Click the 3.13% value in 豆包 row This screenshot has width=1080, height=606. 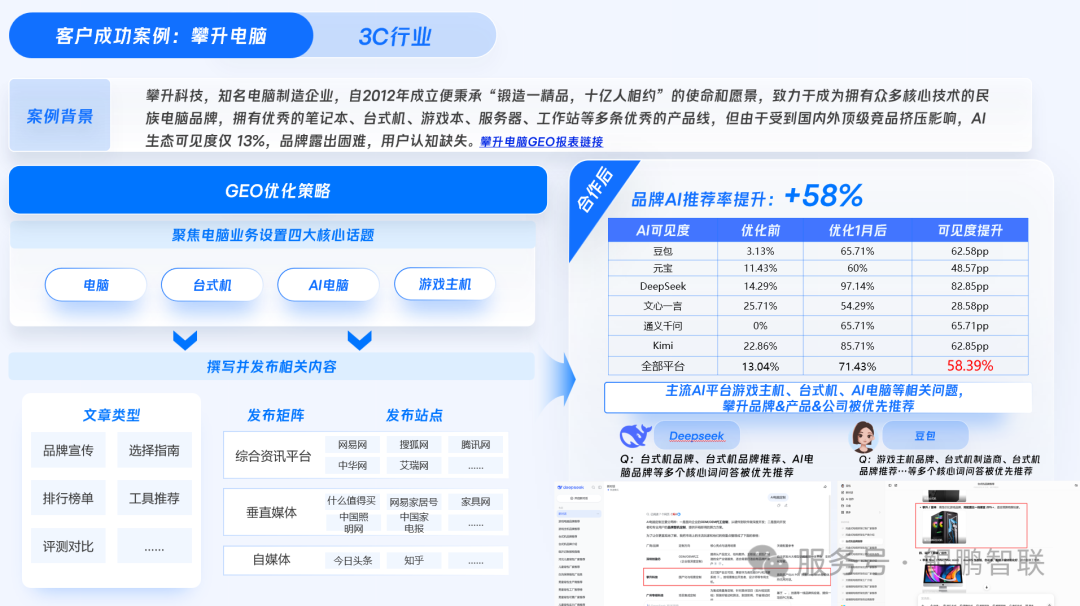click(x=760, y=251)
